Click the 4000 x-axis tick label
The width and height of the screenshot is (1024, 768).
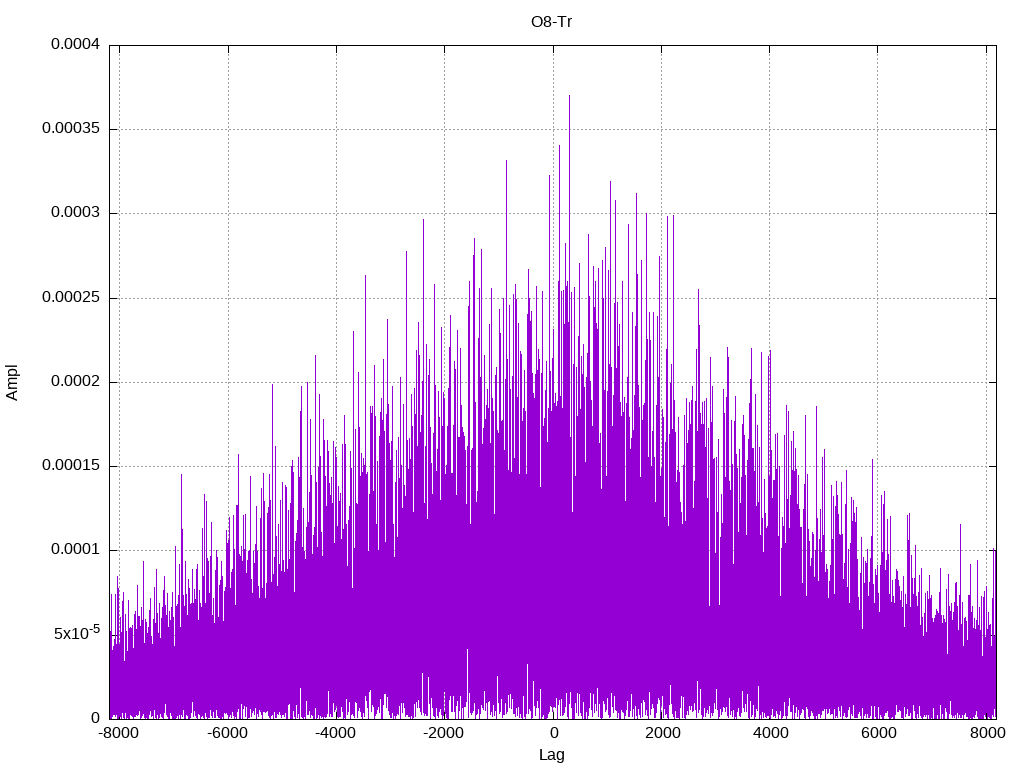click(771, 733)
